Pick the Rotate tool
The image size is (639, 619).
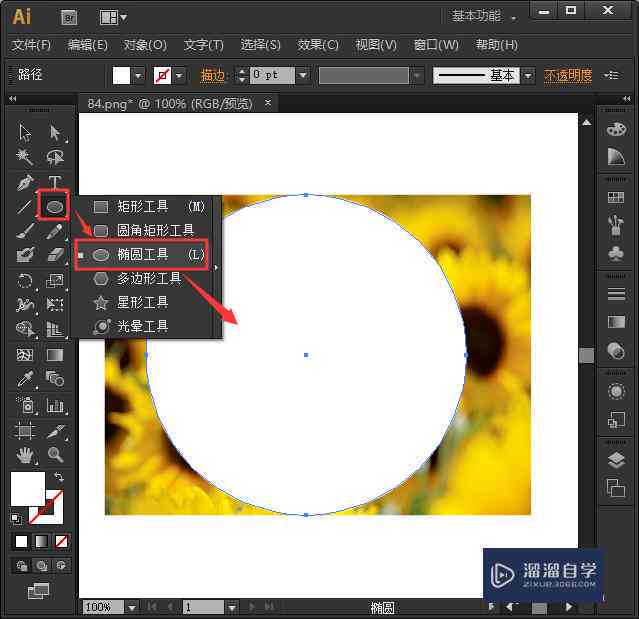click(25, 281)
